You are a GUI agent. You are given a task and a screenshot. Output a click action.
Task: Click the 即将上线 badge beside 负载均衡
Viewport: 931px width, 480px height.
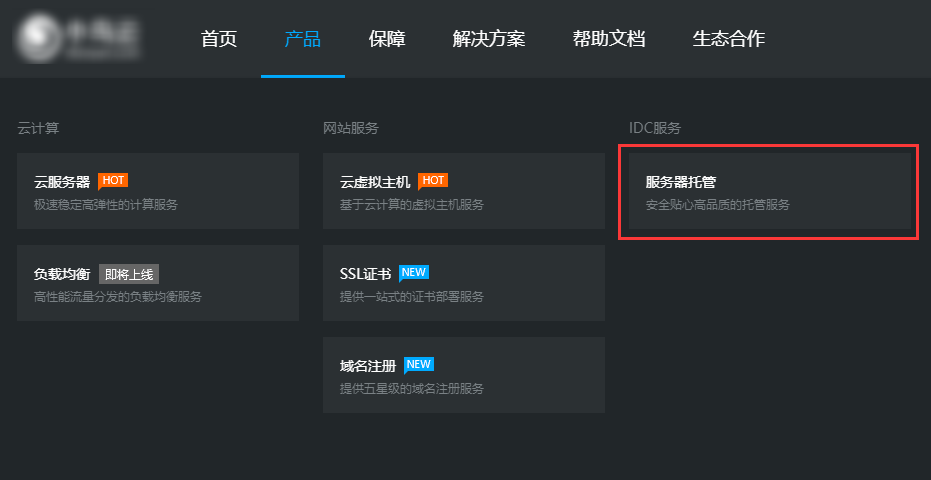(129, 274)
